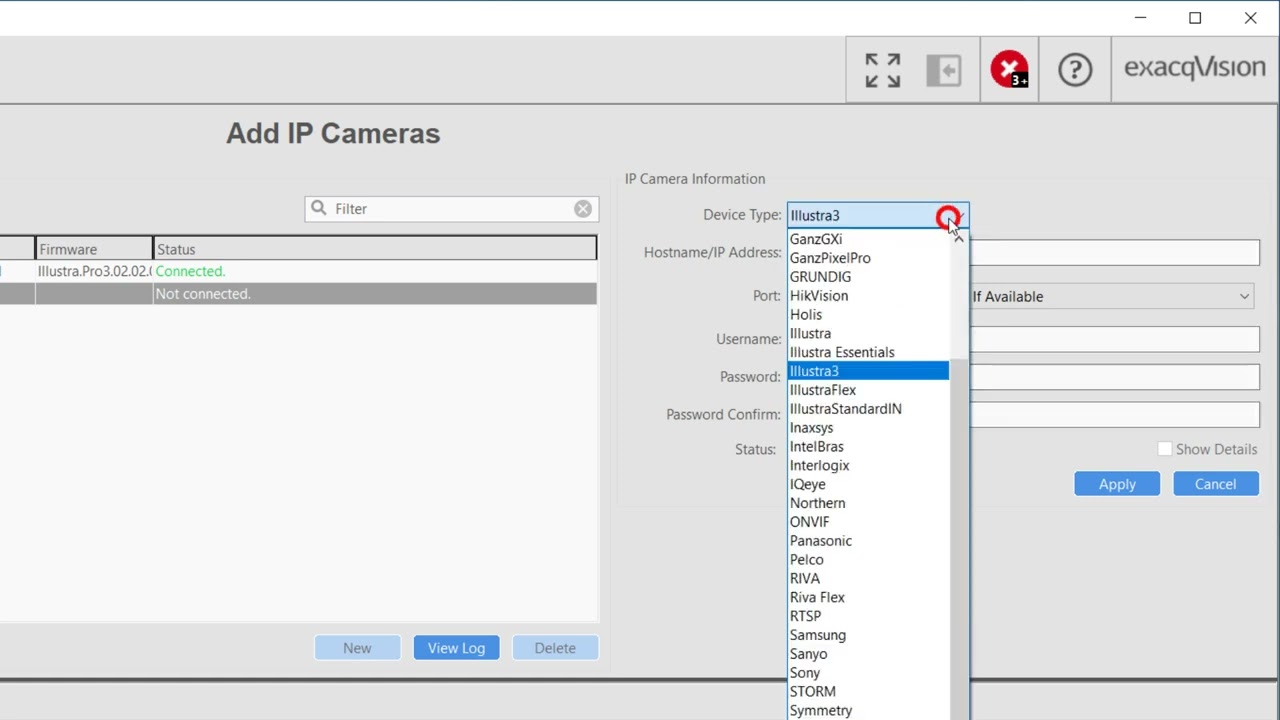Select RIVA device type
This screenshot has width=1280, height=720.
(x=868, y=579)
